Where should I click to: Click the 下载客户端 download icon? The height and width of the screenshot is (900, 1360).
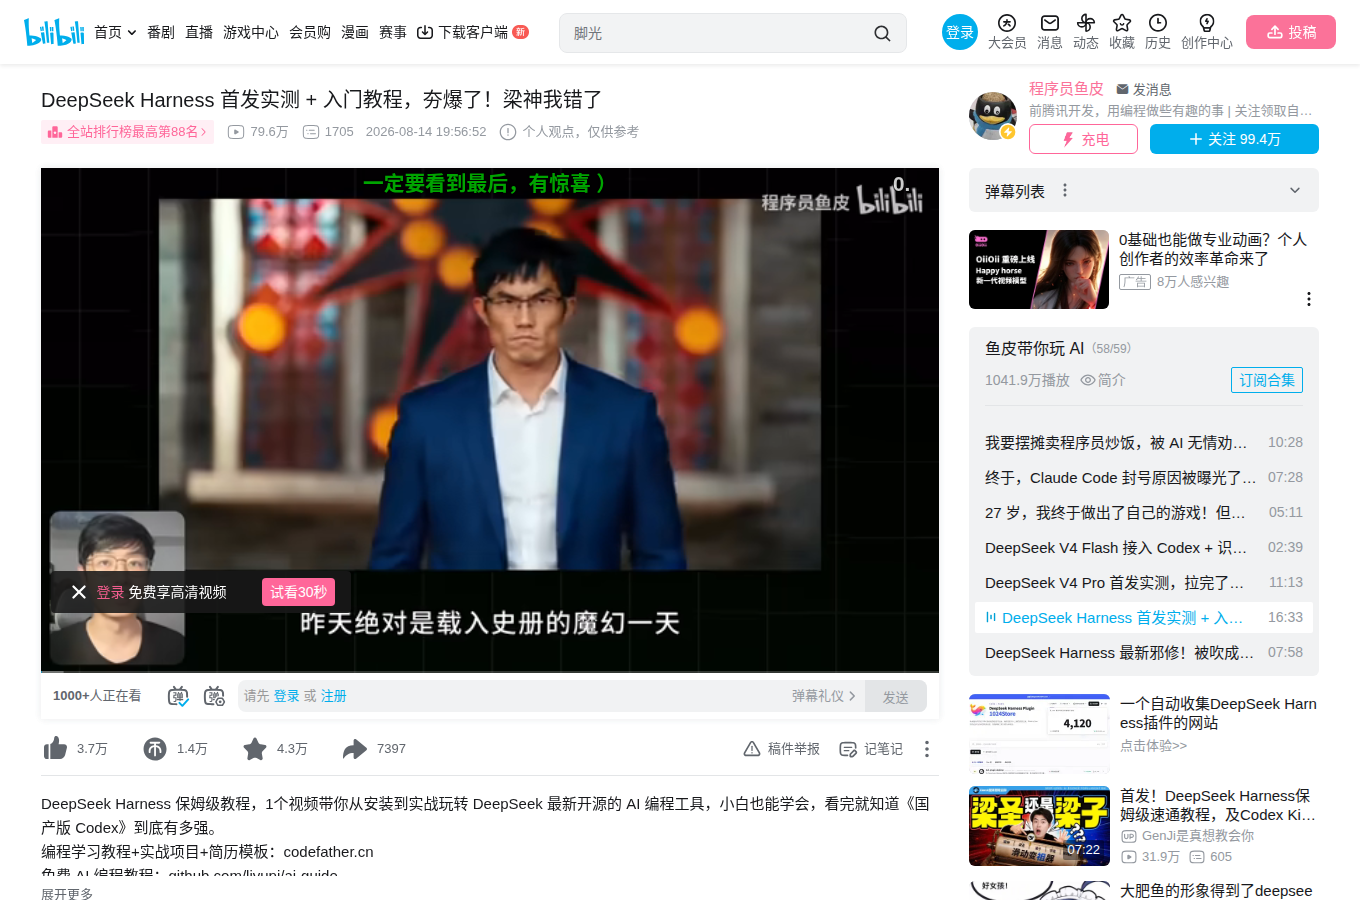pos(425,32)
